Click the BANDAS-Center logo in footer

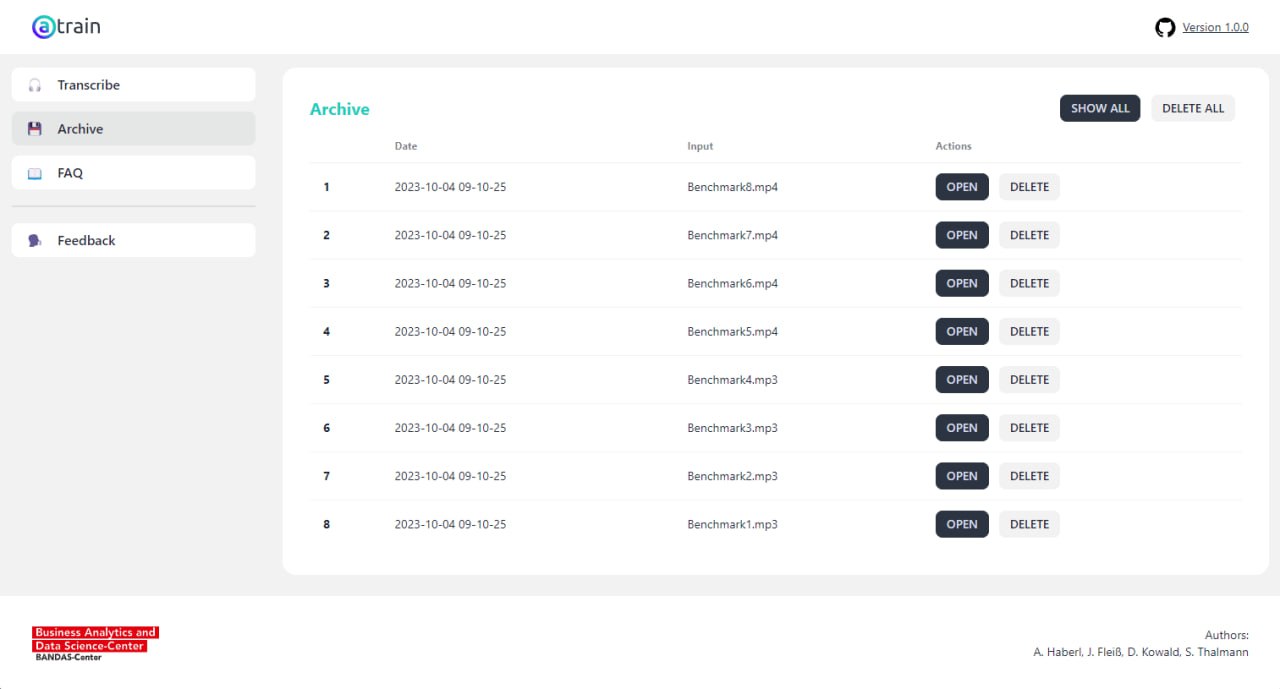[x=95, y=643]
